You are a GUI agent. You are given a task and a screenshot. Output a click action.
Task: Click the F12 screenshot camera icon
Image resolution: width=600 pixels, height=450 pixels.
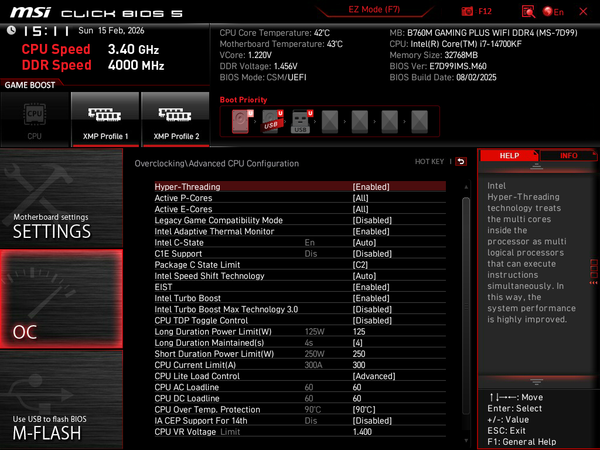(x=467, y=11)
